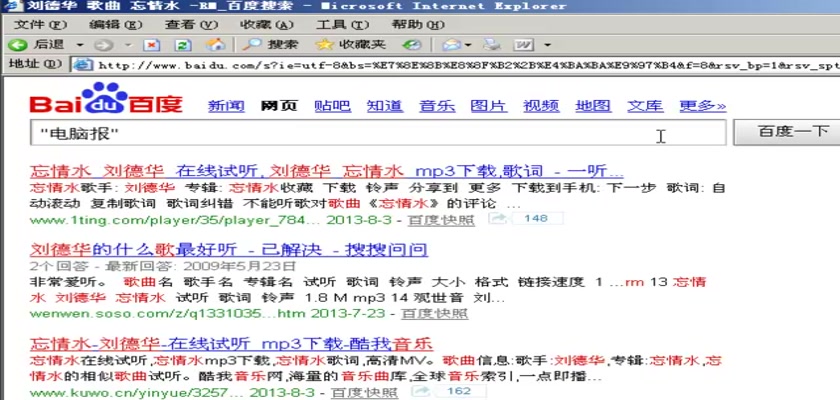Expand the Mail dropdown arrow
Screen dimensions: 840x400
(468, 45)
